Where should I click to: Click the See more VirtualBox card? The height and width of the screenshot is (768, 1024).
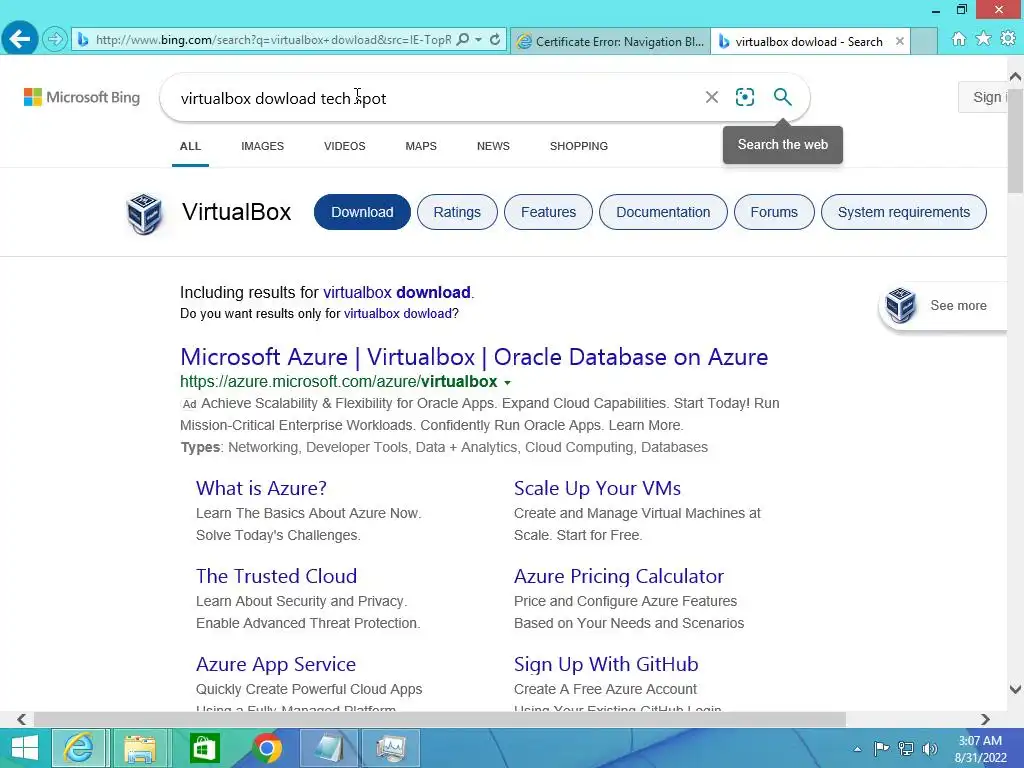pos(944,306)
